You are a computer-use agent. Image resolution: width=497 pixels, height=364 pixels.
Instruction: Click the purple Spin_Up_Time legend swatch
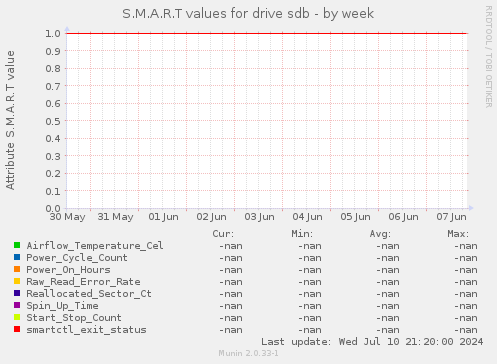tap(17, 305)
